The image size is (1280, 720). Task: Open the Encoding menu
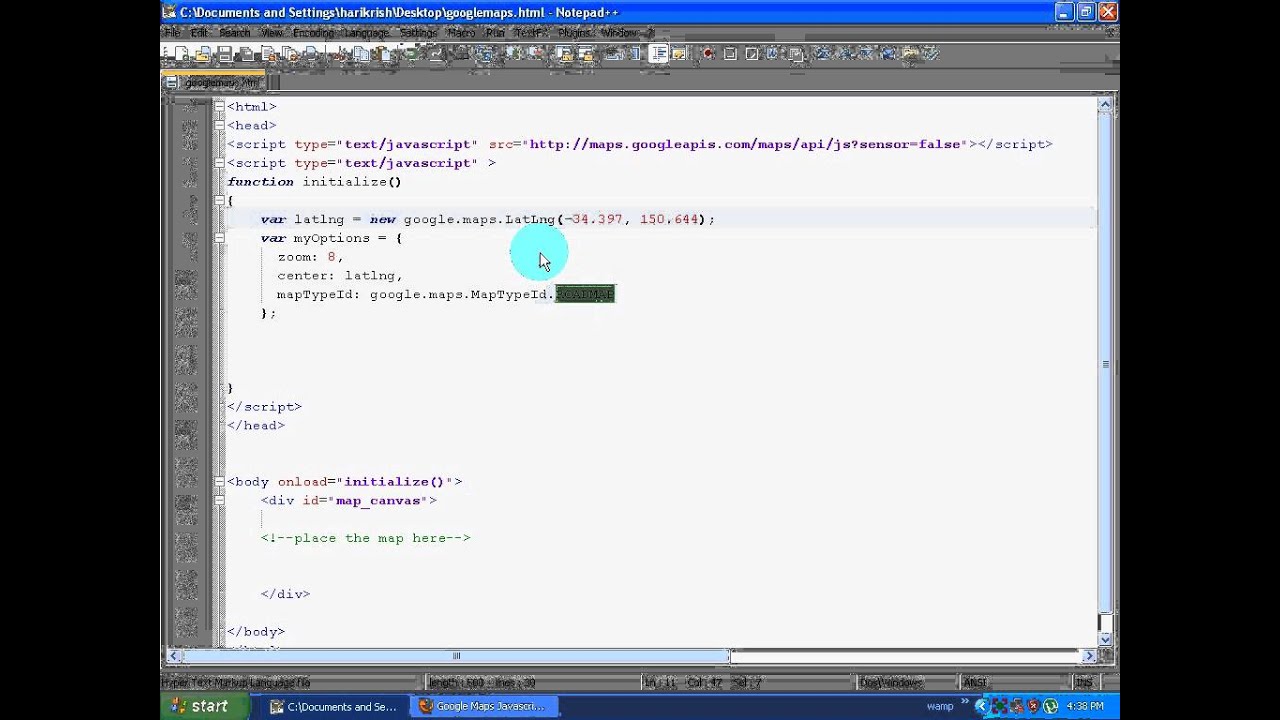[313, 33]
